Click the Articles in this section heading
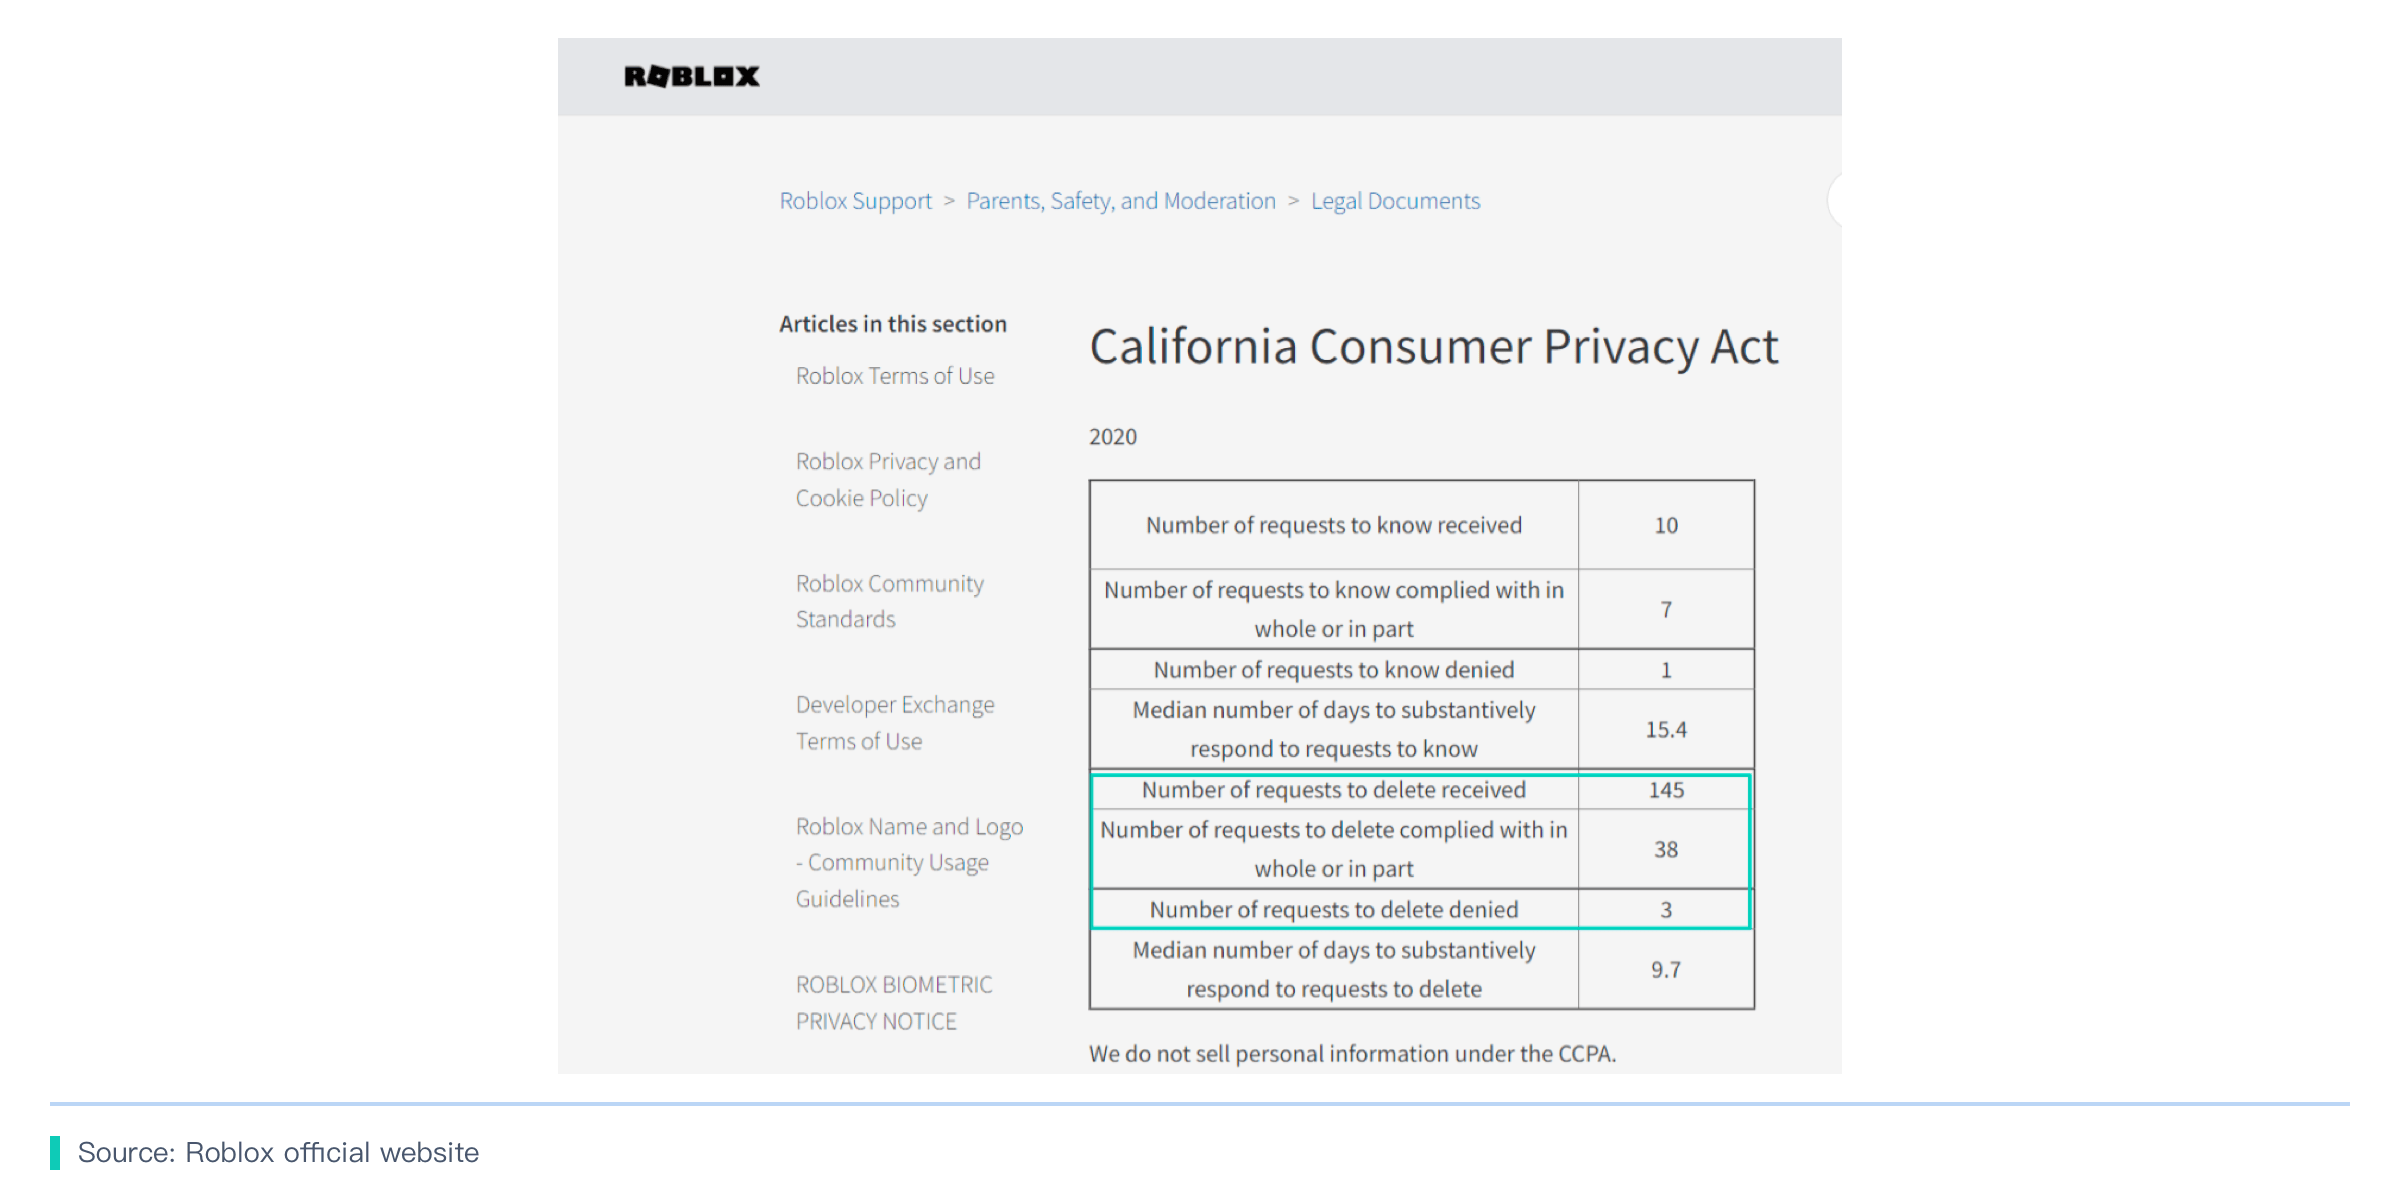2400x1200 pixels. (x=893, y=324)
